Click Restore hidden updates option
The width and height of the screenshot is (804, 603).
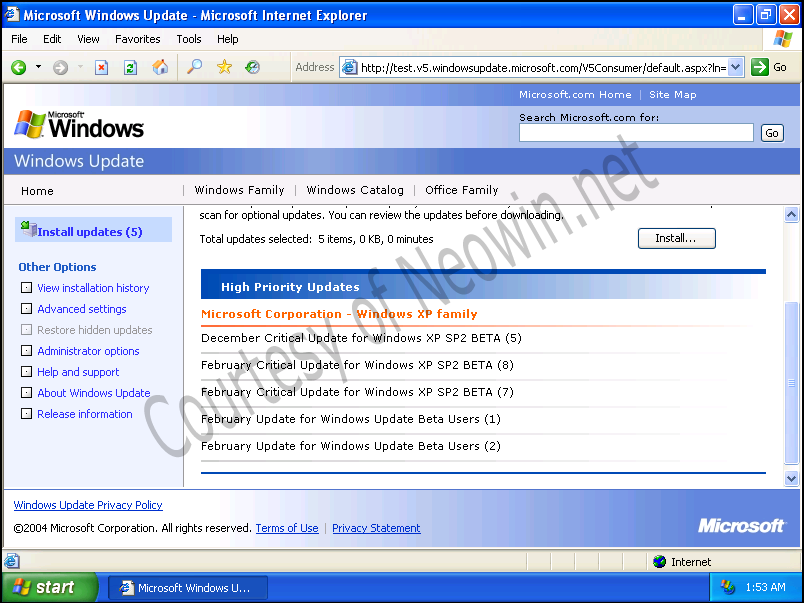pos(94,330)
